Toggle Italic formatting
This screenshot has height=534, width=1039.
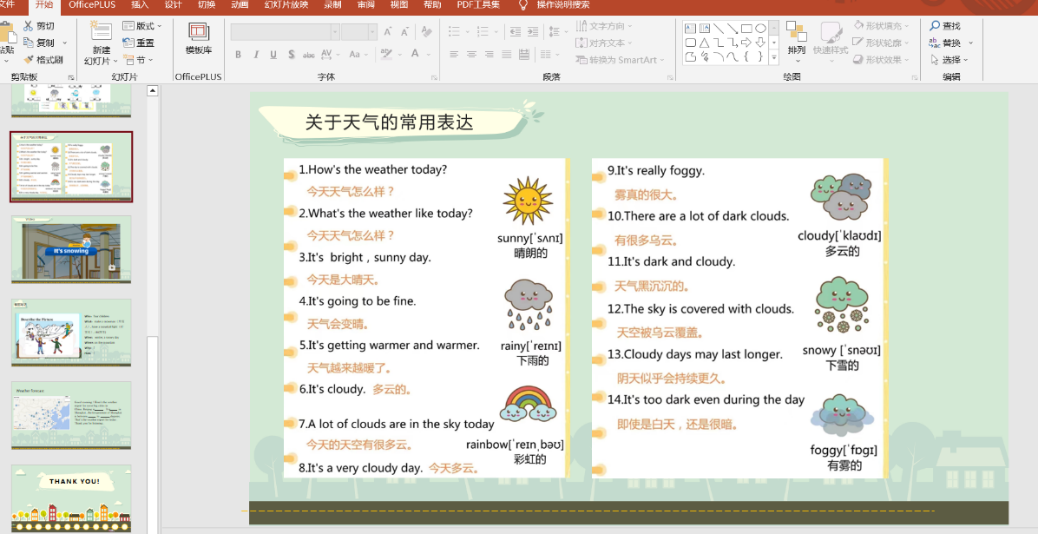pyautogui.click(x=256, y=55)
